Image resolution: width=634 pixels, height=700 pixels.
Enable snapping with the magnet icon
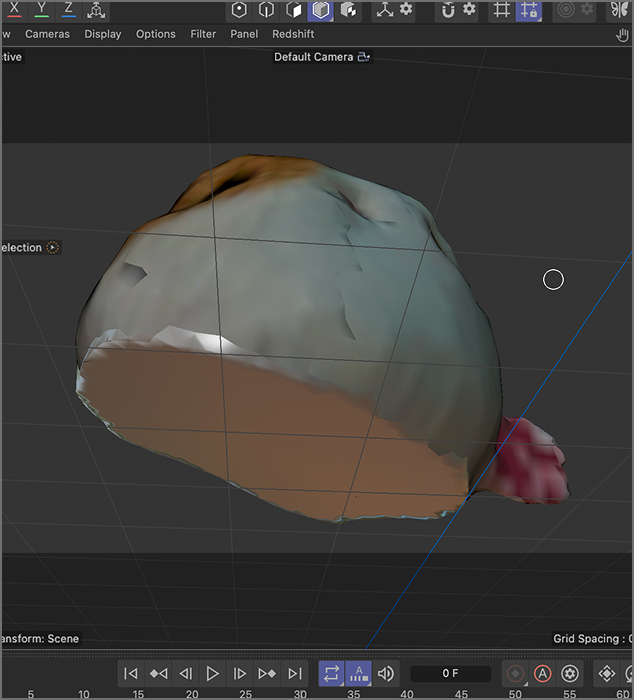pos(448,10)
